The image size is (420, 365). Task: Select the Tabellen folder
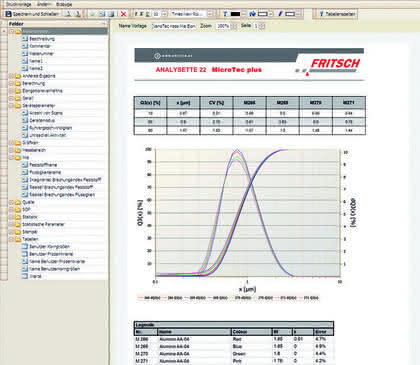(x=30, y=239)
